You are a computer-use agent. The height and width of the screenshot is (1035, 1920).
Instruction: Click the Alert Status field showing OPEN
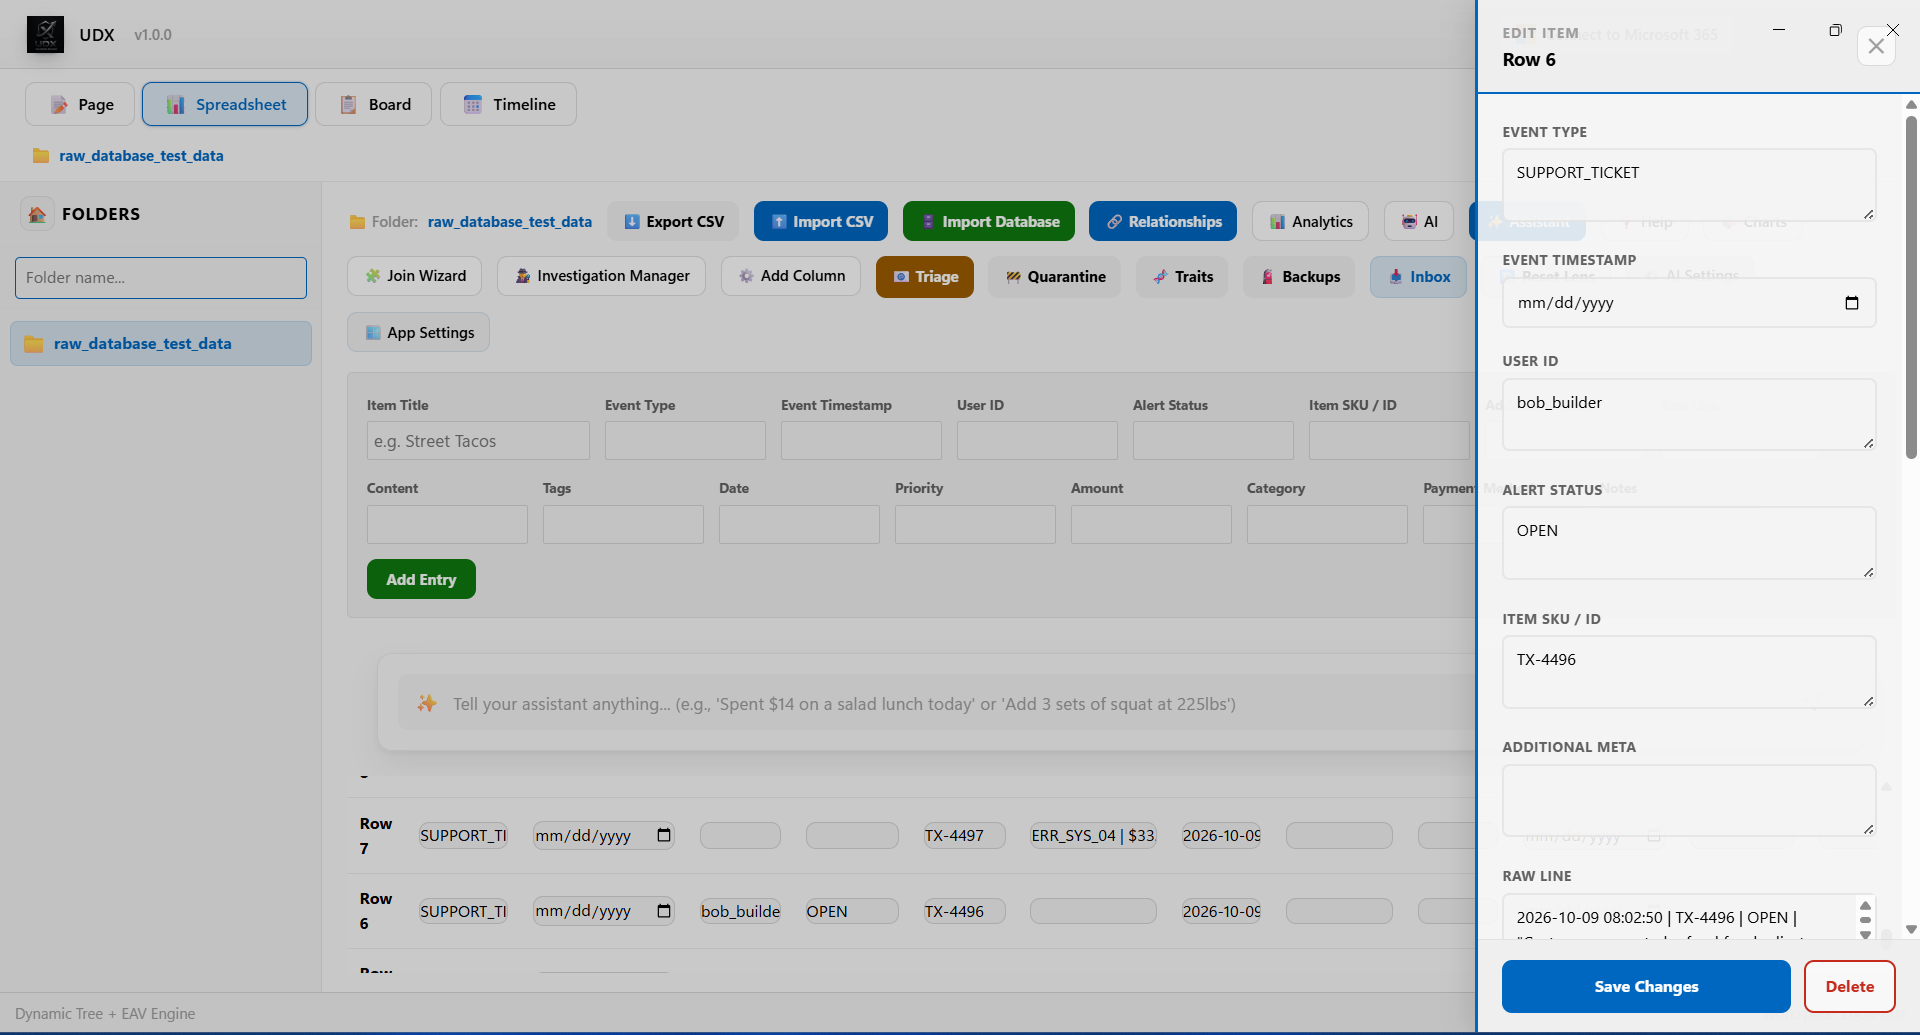[x=1689, y=543]
